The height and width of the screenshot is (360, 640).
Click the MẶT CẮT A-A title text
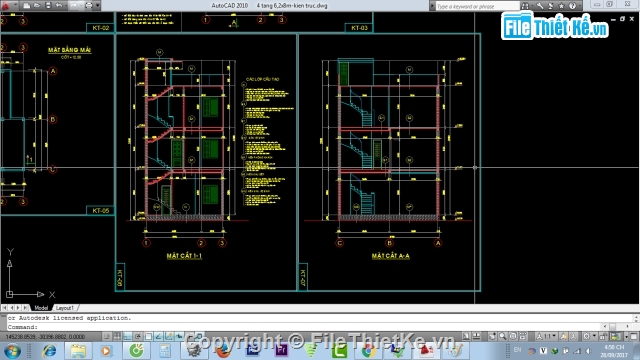point(391,256)
